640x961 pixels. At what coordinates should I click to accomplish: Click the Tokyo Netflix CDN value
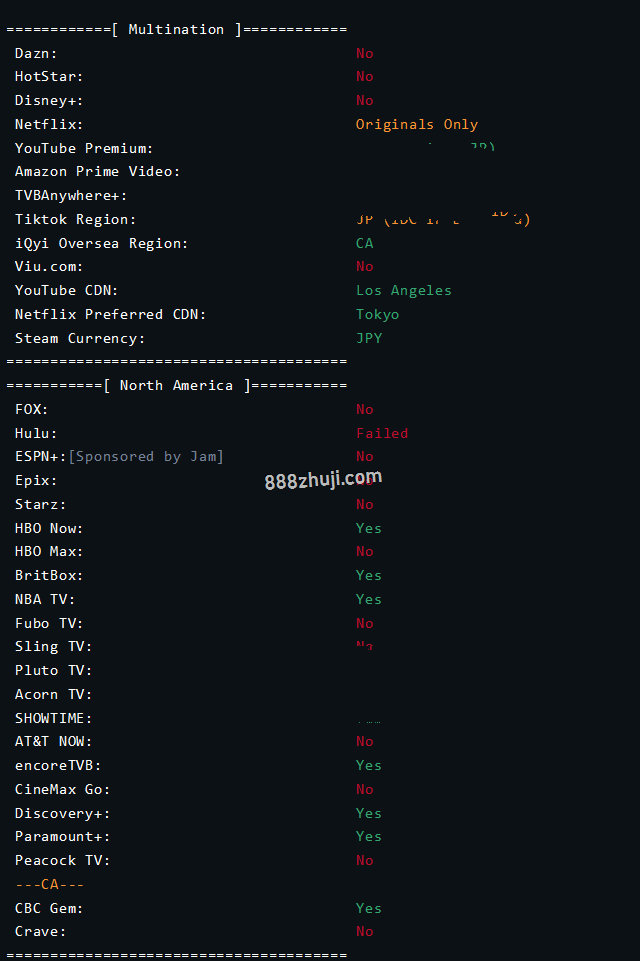coord(378,314)
